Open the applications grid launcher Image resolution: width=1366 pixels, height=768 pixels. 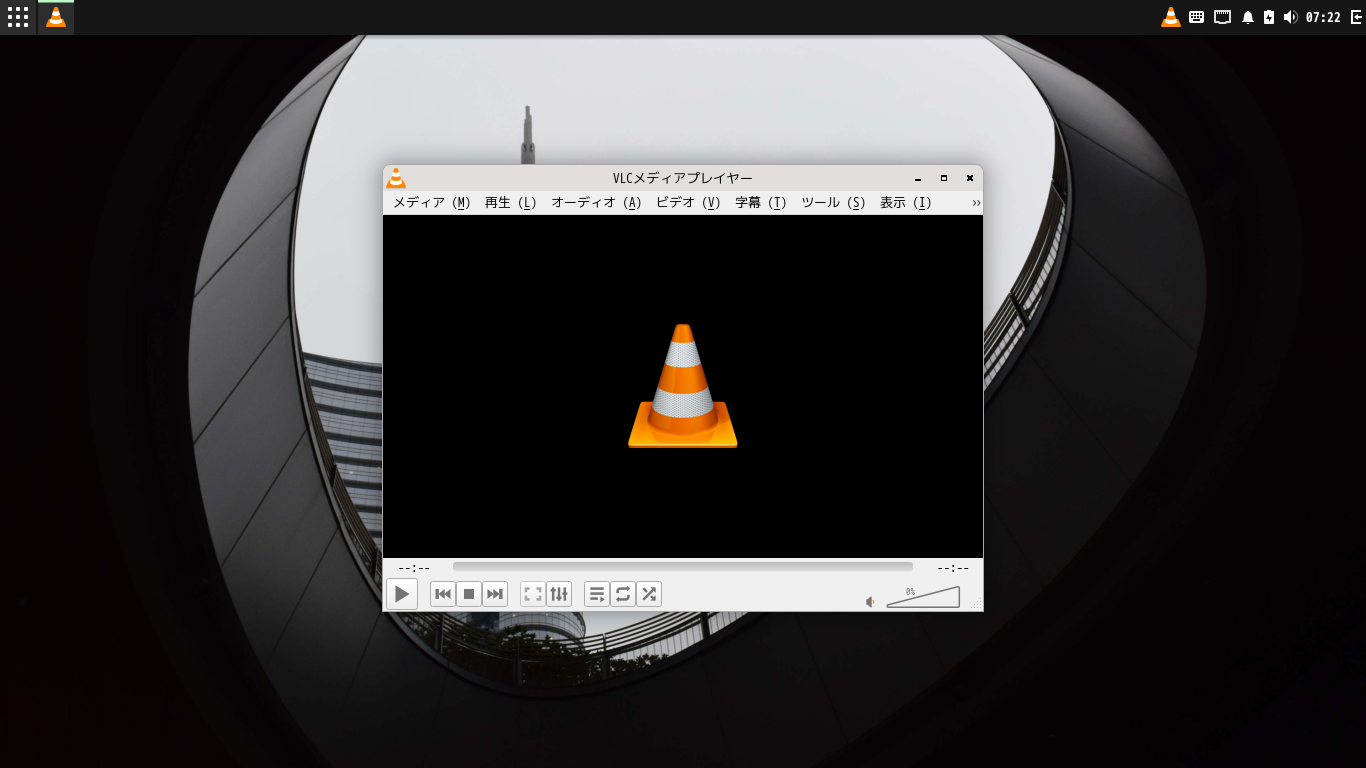tap(18, 17)
